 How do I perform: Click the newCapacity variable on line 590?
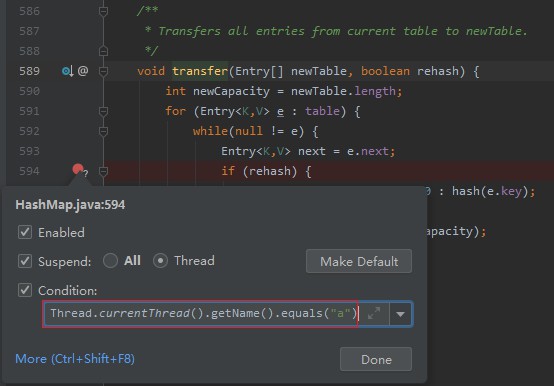pos(231,91)
